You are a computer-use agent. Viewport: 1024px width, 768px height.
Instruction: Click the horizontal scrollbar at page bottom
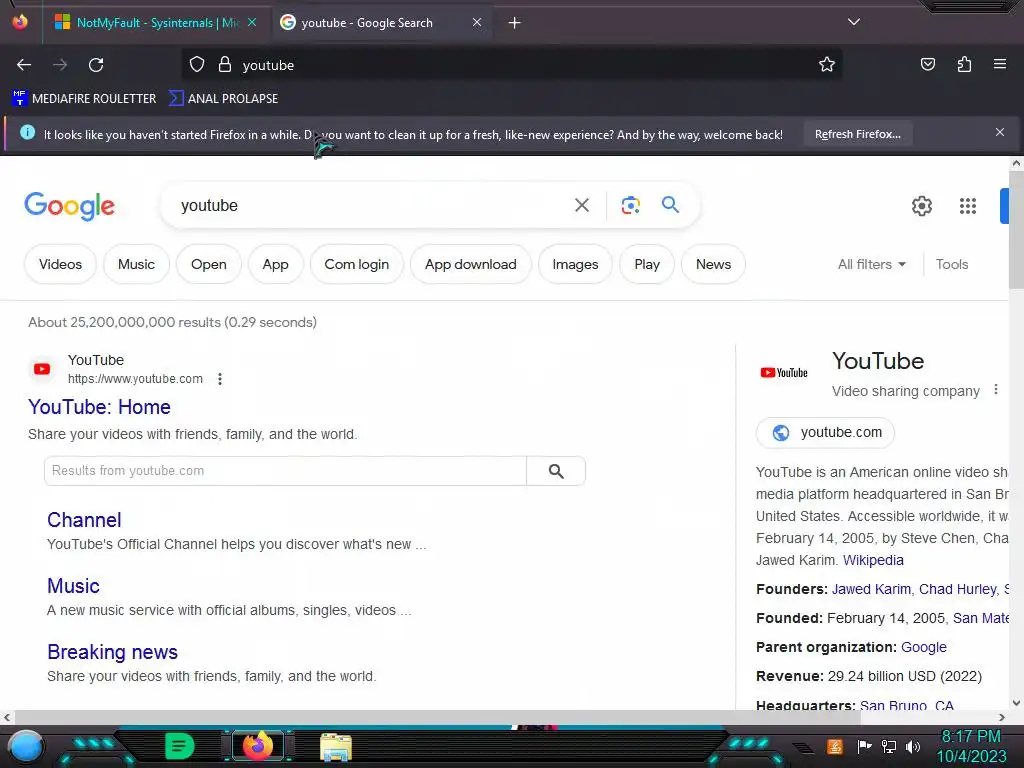click(438, 717)
